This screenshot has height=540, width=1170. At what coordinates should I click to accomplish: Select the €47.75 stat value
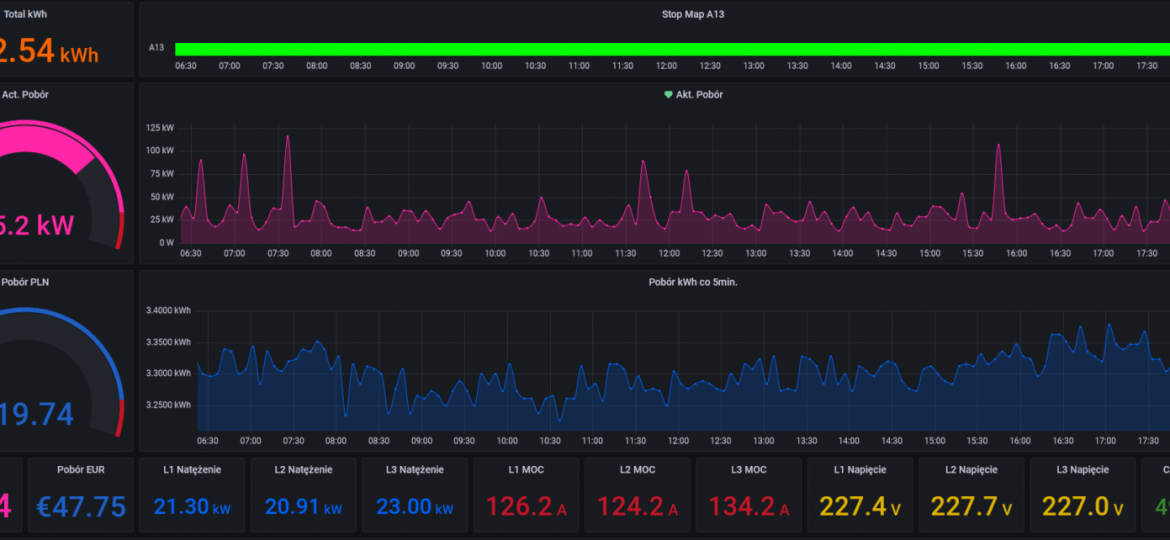[82, 506]
